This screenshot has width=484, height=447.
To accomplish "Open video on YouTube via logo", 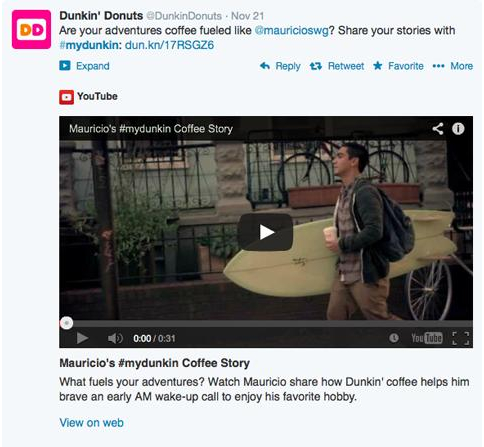I will pos(427,338).
